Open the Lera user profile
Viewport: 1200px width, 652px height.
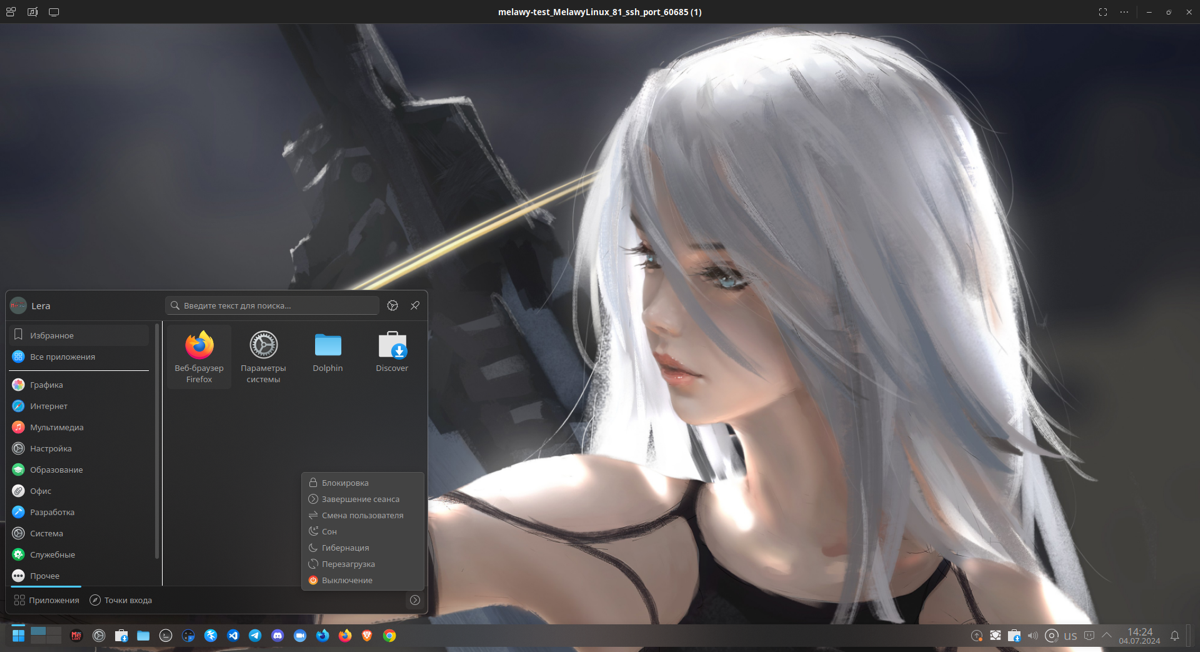point(30,306)
